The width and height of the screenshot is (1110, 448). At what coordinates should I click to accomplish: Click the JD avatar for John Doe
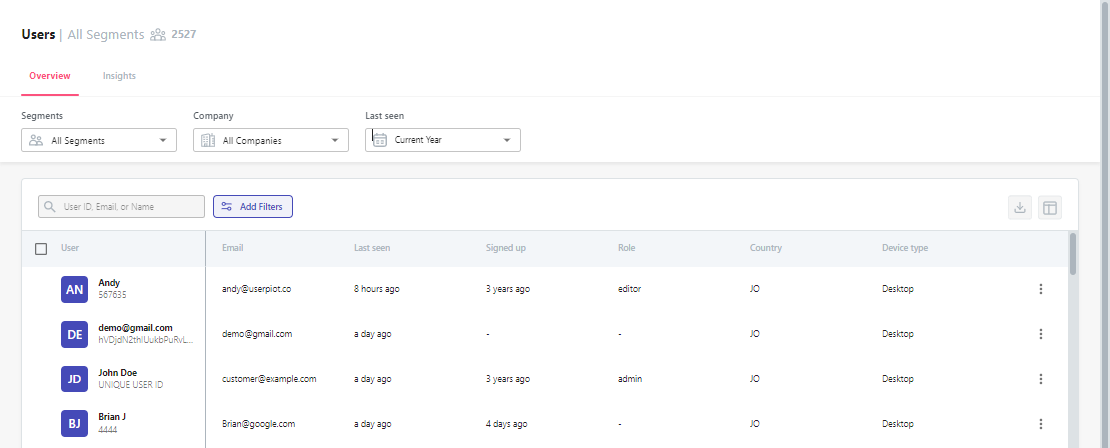(74, 379)
